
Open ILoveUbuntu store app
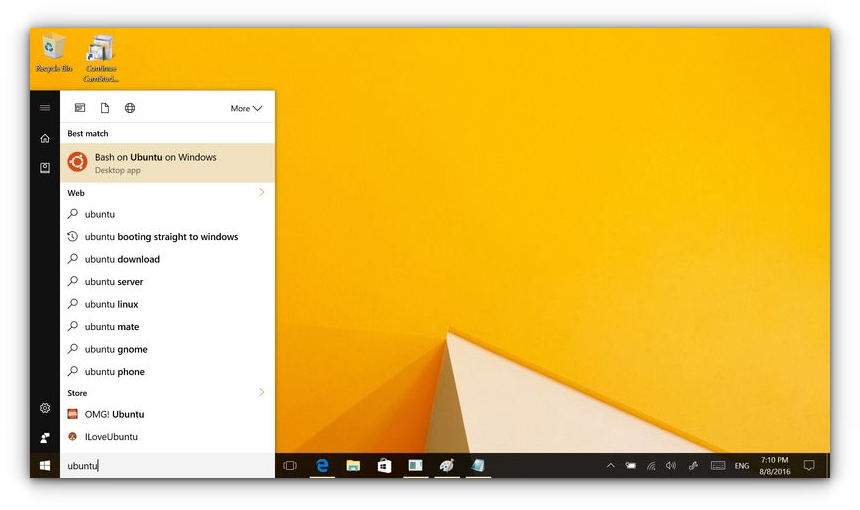coord(167,437)
